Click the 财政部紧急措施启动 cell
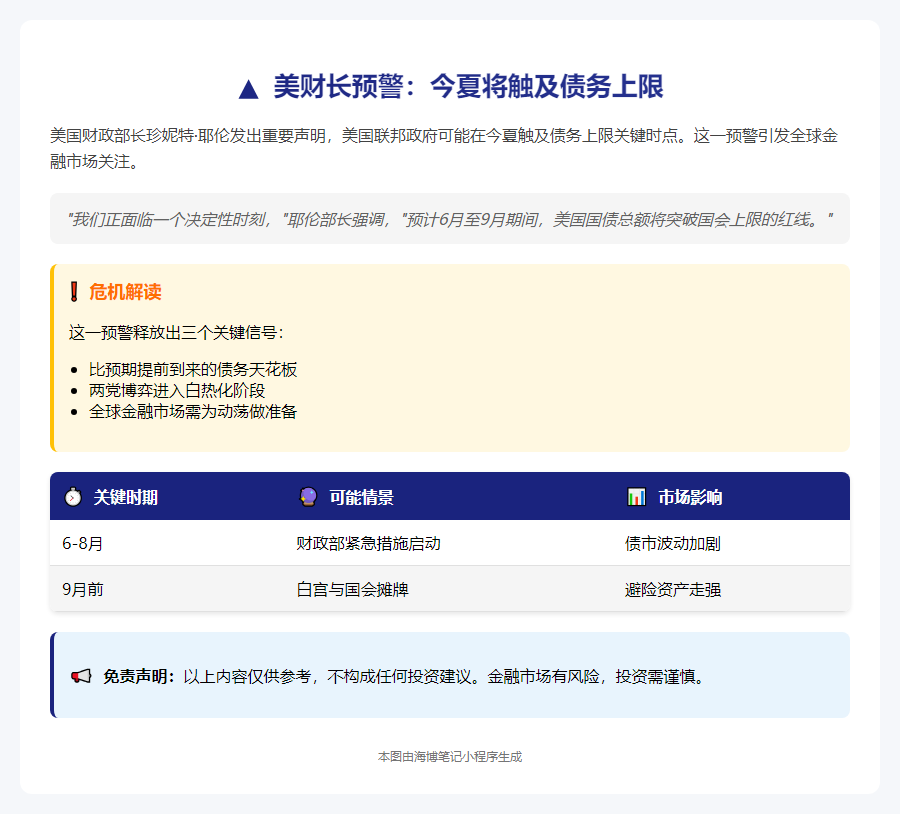Image resolution: width=900 pixels, height=814 pixels. (368, 544)
